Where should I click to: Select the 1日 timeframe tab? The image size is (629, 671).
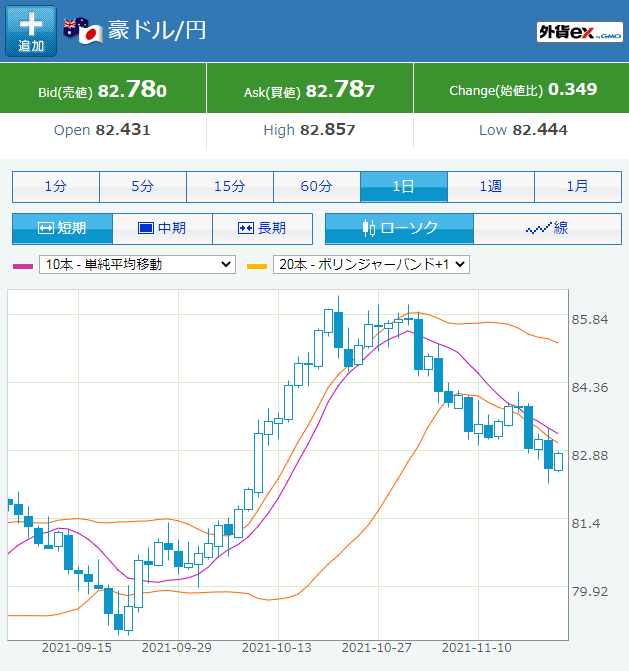[x=404, y=187]
